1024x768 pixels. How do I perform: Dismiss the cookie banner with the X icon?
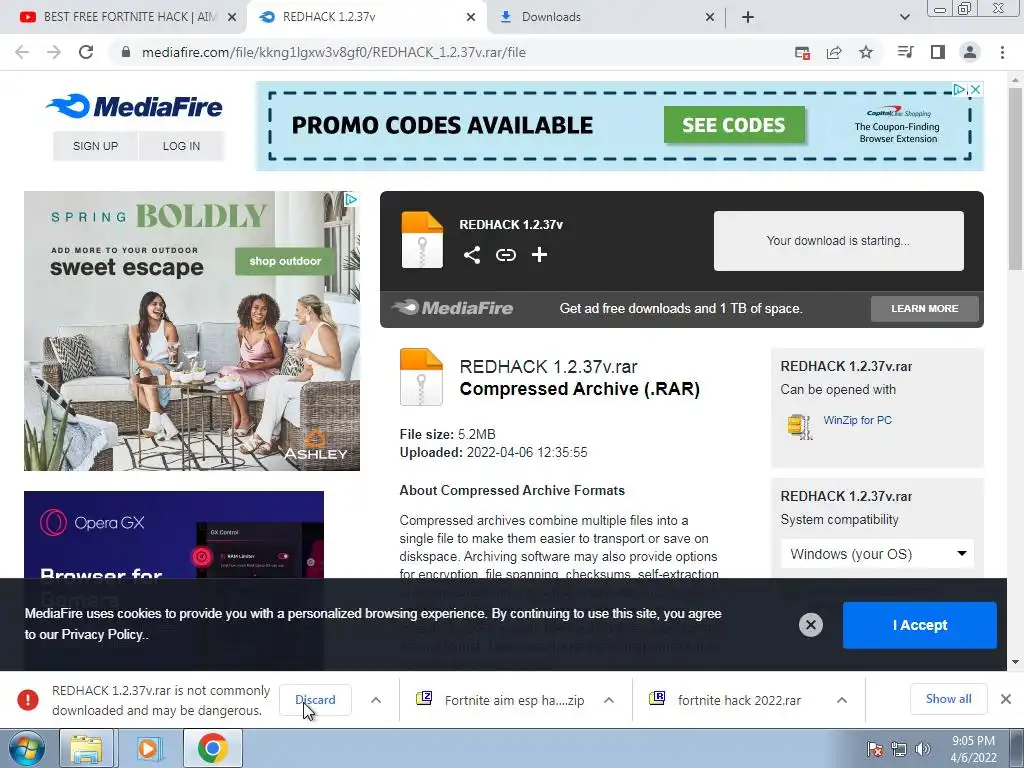pos(810,625)
